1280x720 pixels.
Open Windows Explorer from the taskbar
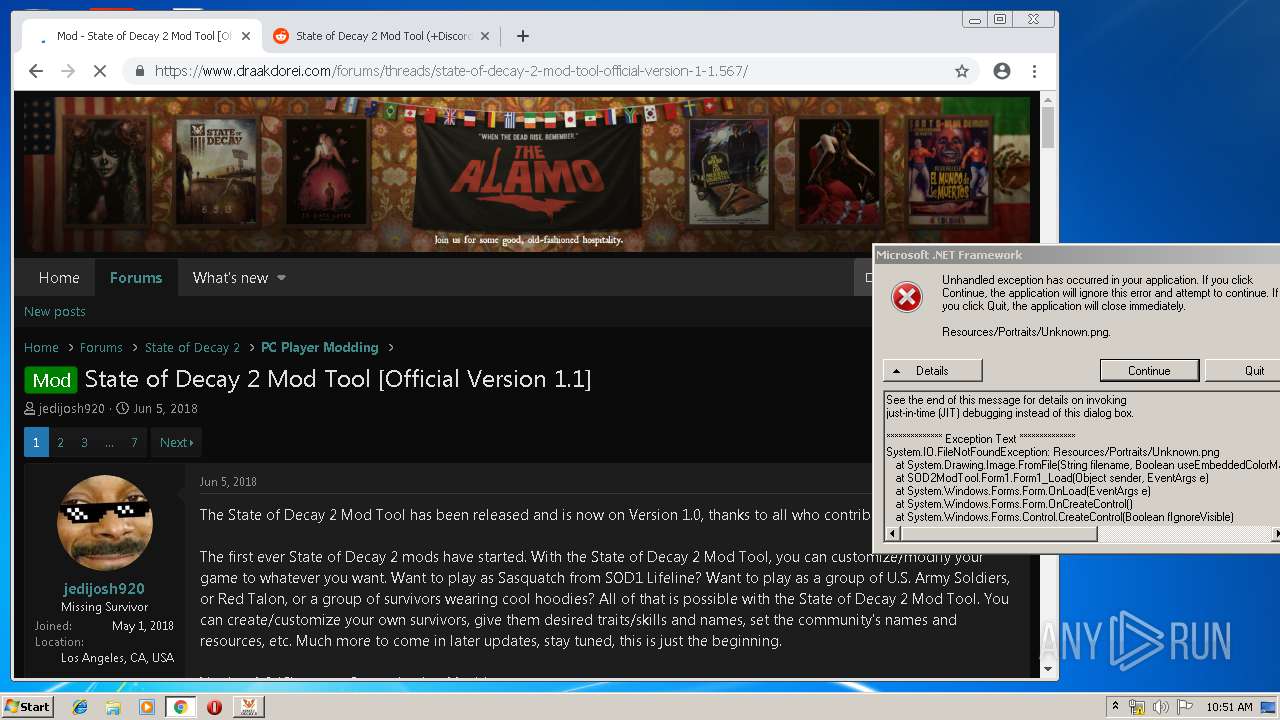point(113,707)
